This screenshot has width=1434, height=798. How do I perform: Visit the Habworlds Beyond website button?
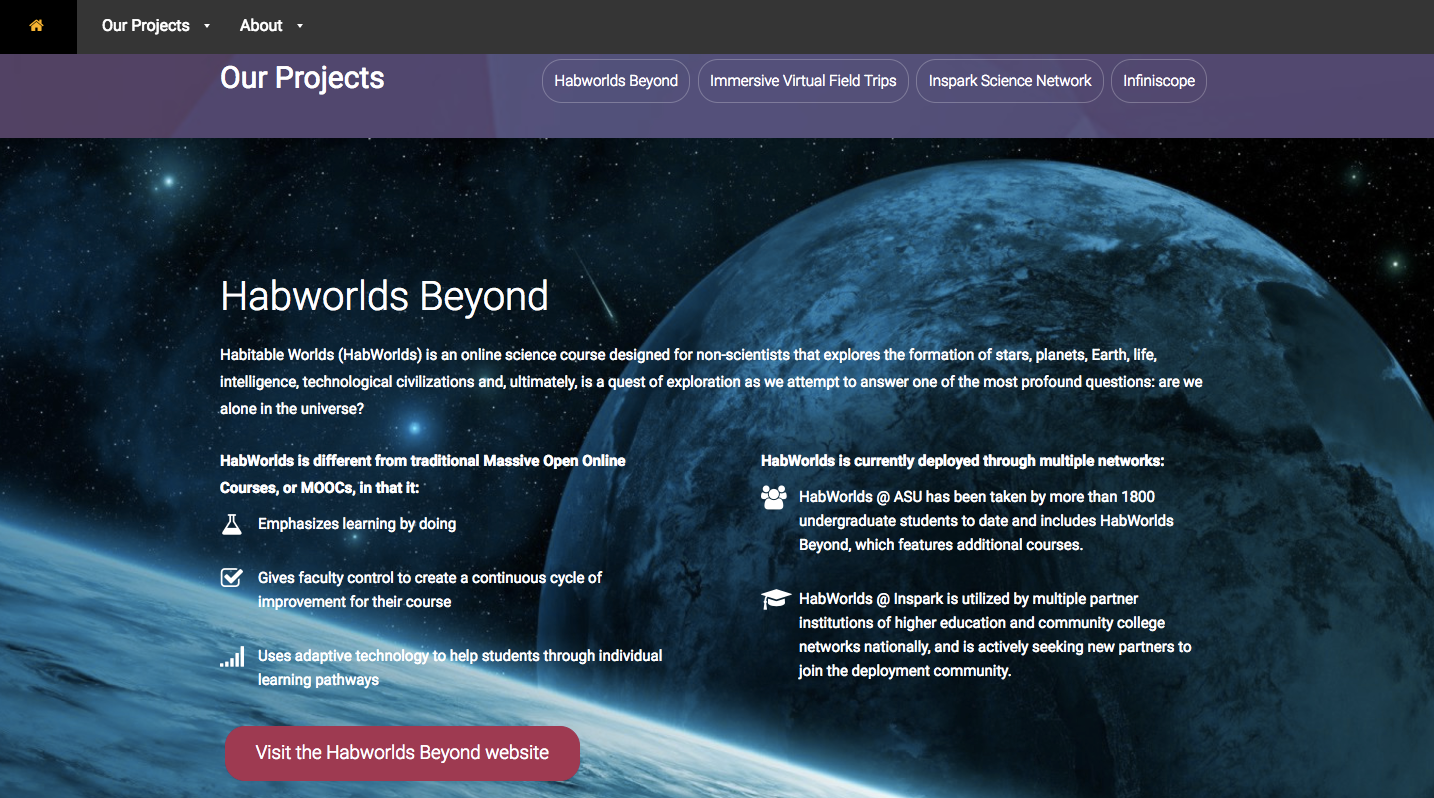point(402,753)
